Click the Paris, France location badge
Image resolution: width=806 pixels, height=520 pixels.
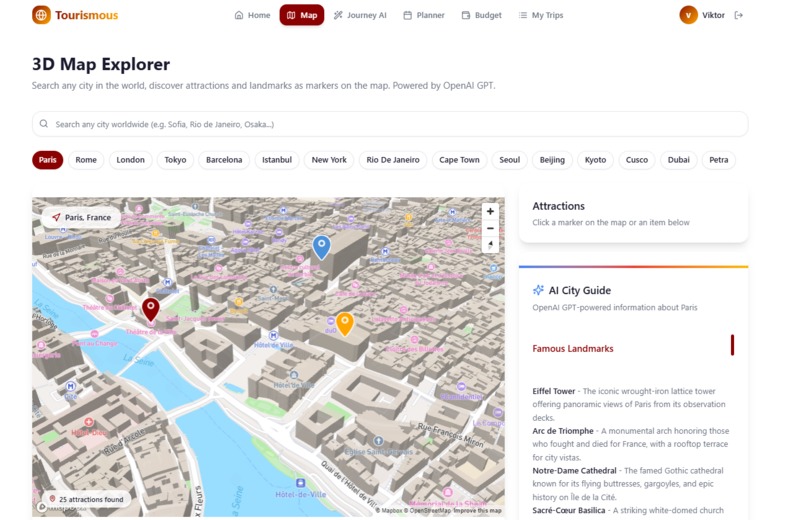[x=81, y=217]
